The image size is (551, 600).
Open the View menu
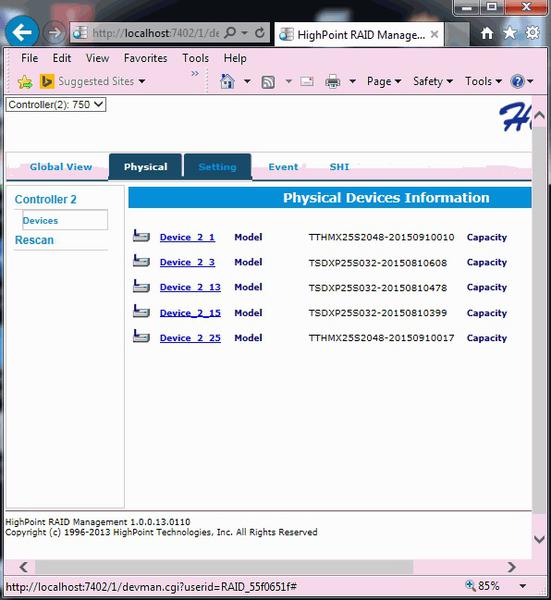click(97, 58)
